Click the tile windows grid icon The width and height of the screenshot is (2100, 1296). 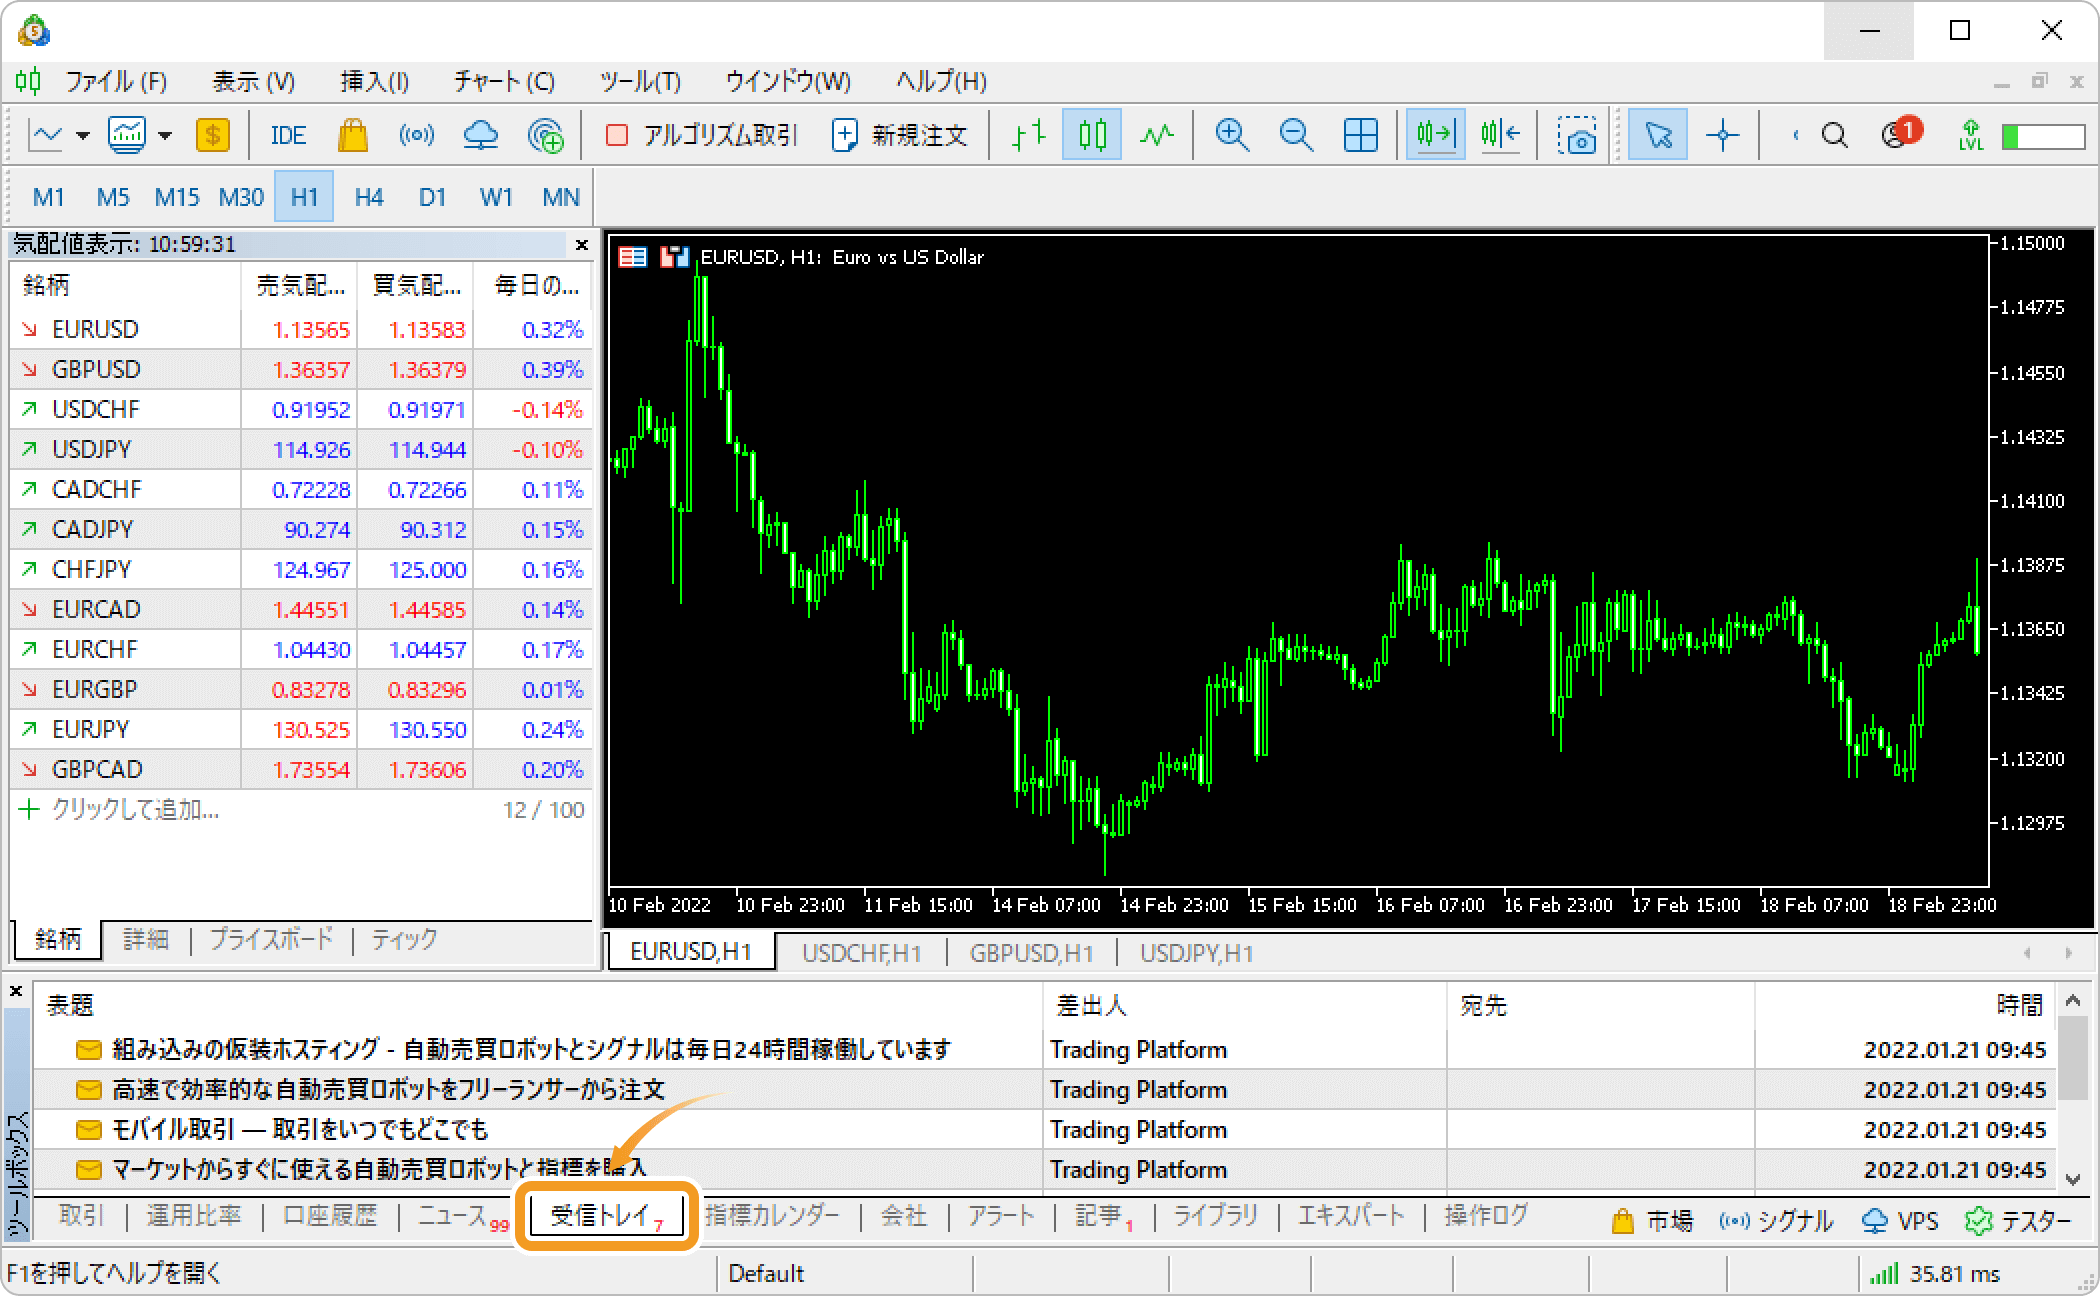point(1360,135)
